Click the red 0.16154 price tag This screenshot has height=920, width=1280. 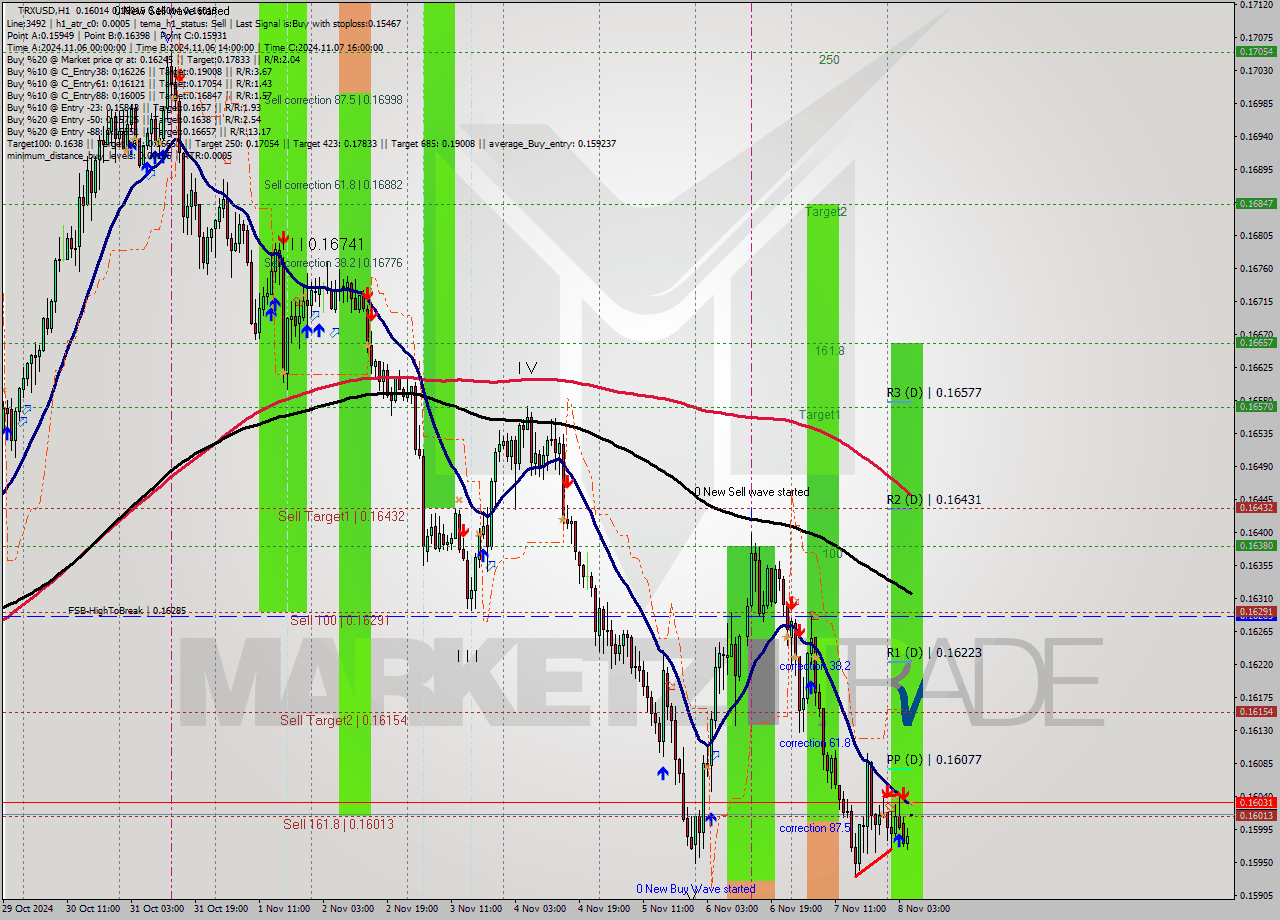point(1256,711)
